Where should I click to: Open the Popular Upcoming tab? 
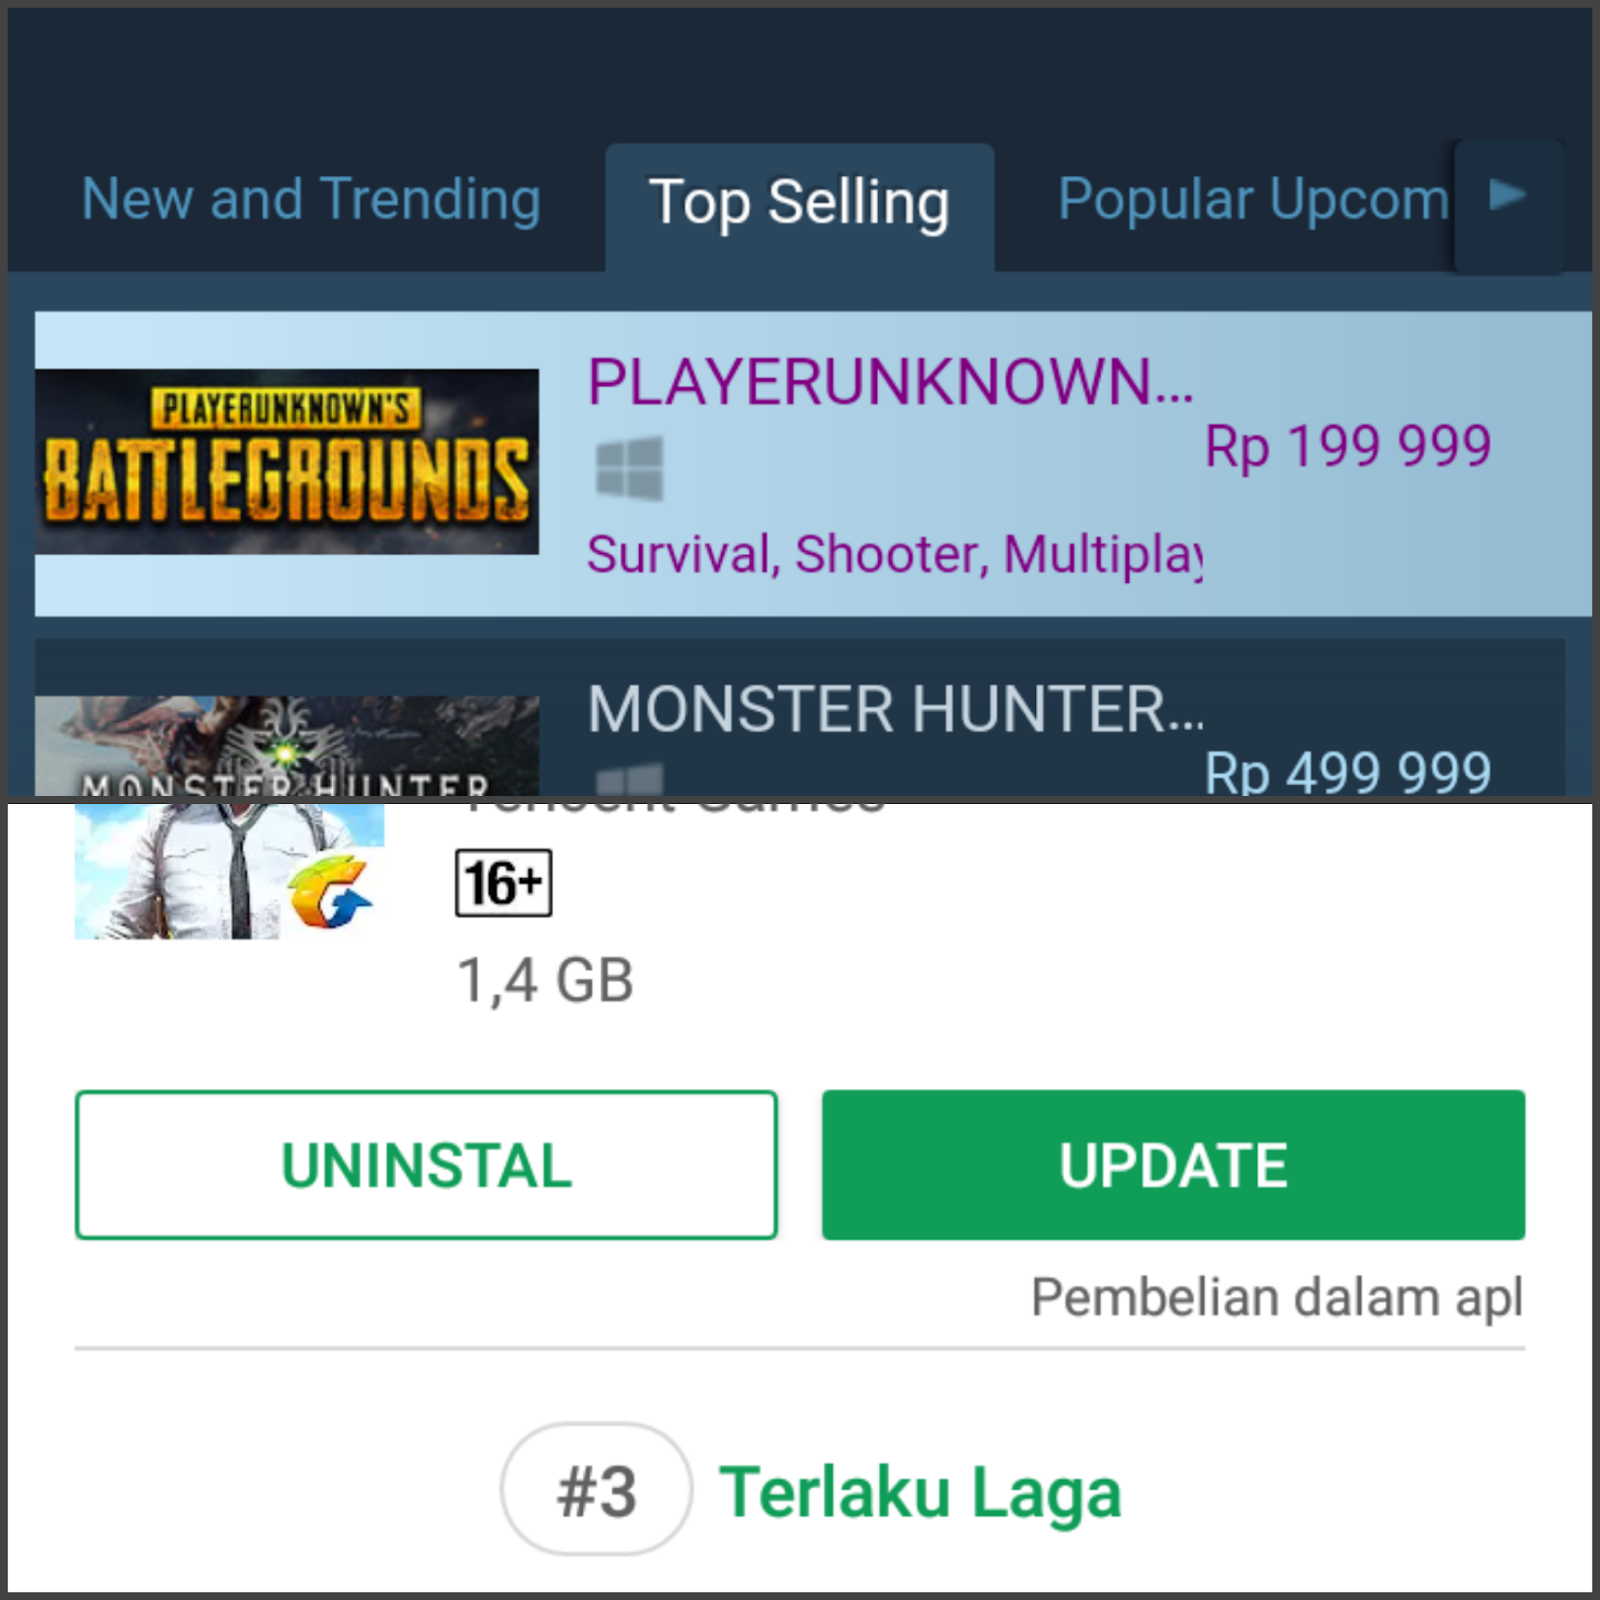(x=1253, y=199)
